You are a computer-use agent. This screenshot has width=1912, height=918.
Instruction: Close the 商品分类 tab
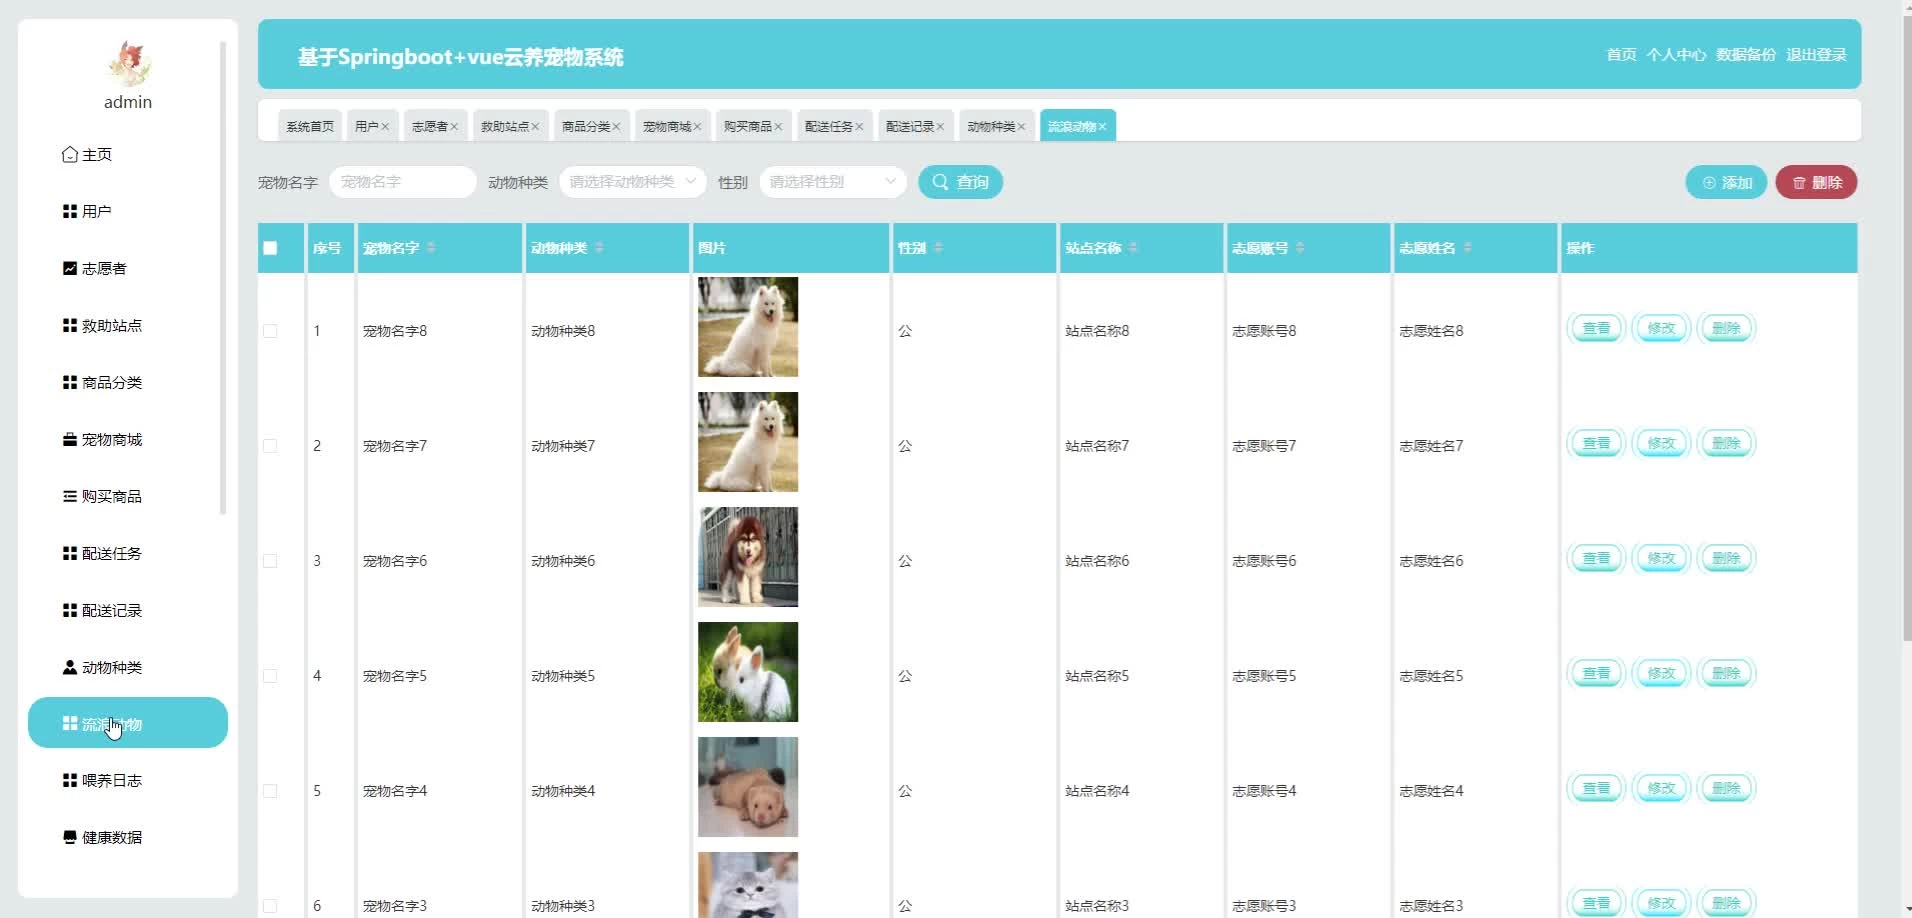point(616,127)
